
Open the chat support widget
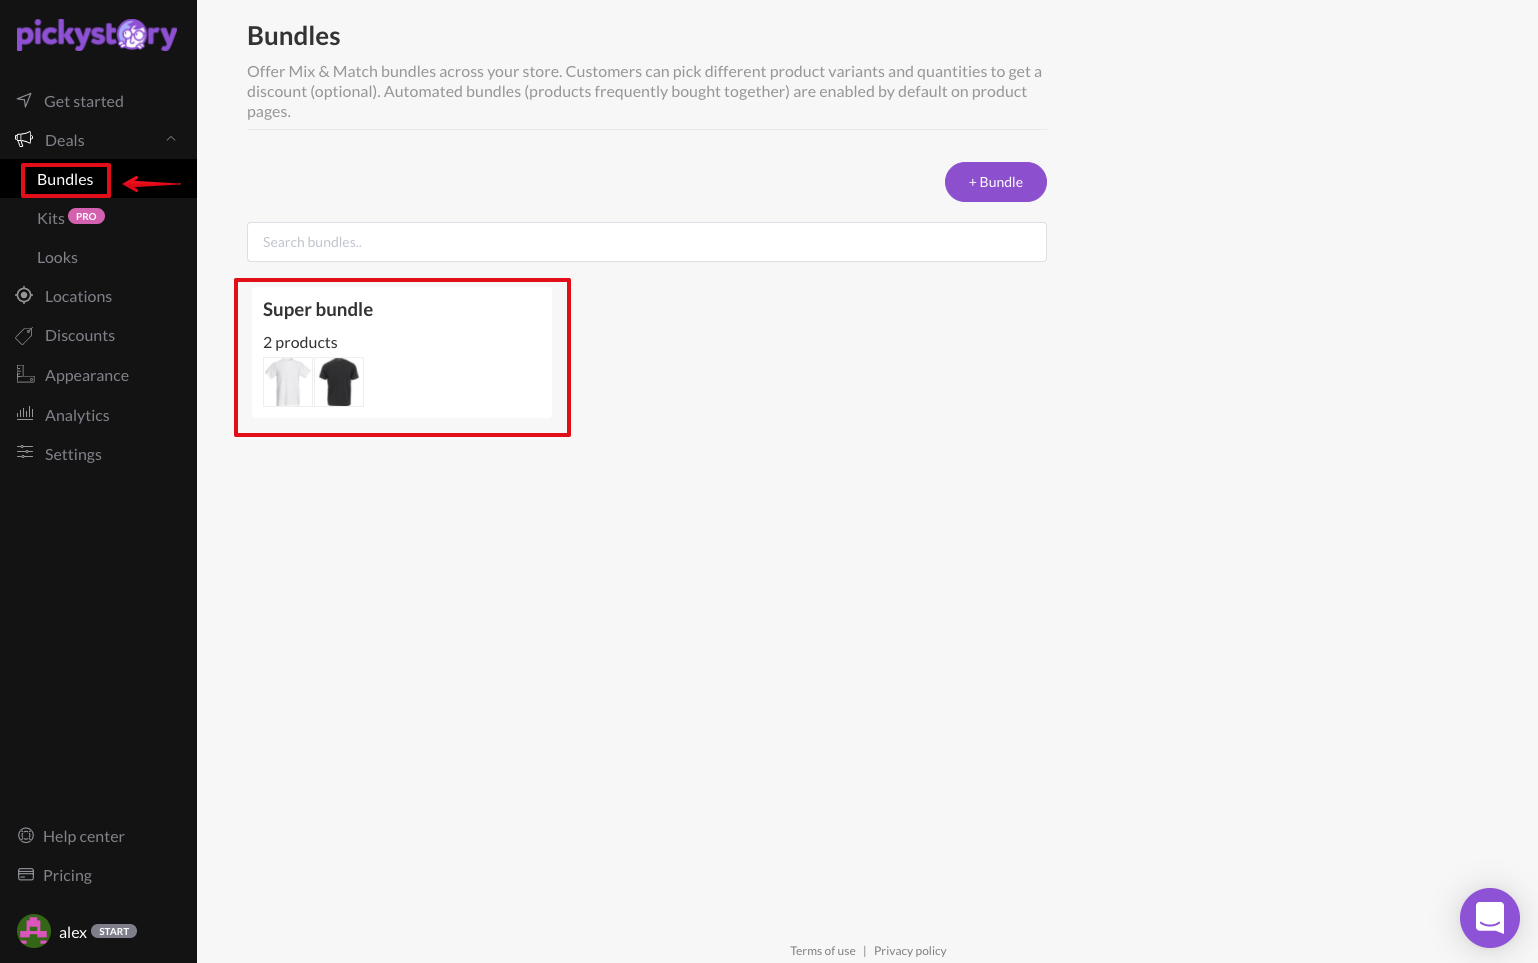(x=1489, y=917)
